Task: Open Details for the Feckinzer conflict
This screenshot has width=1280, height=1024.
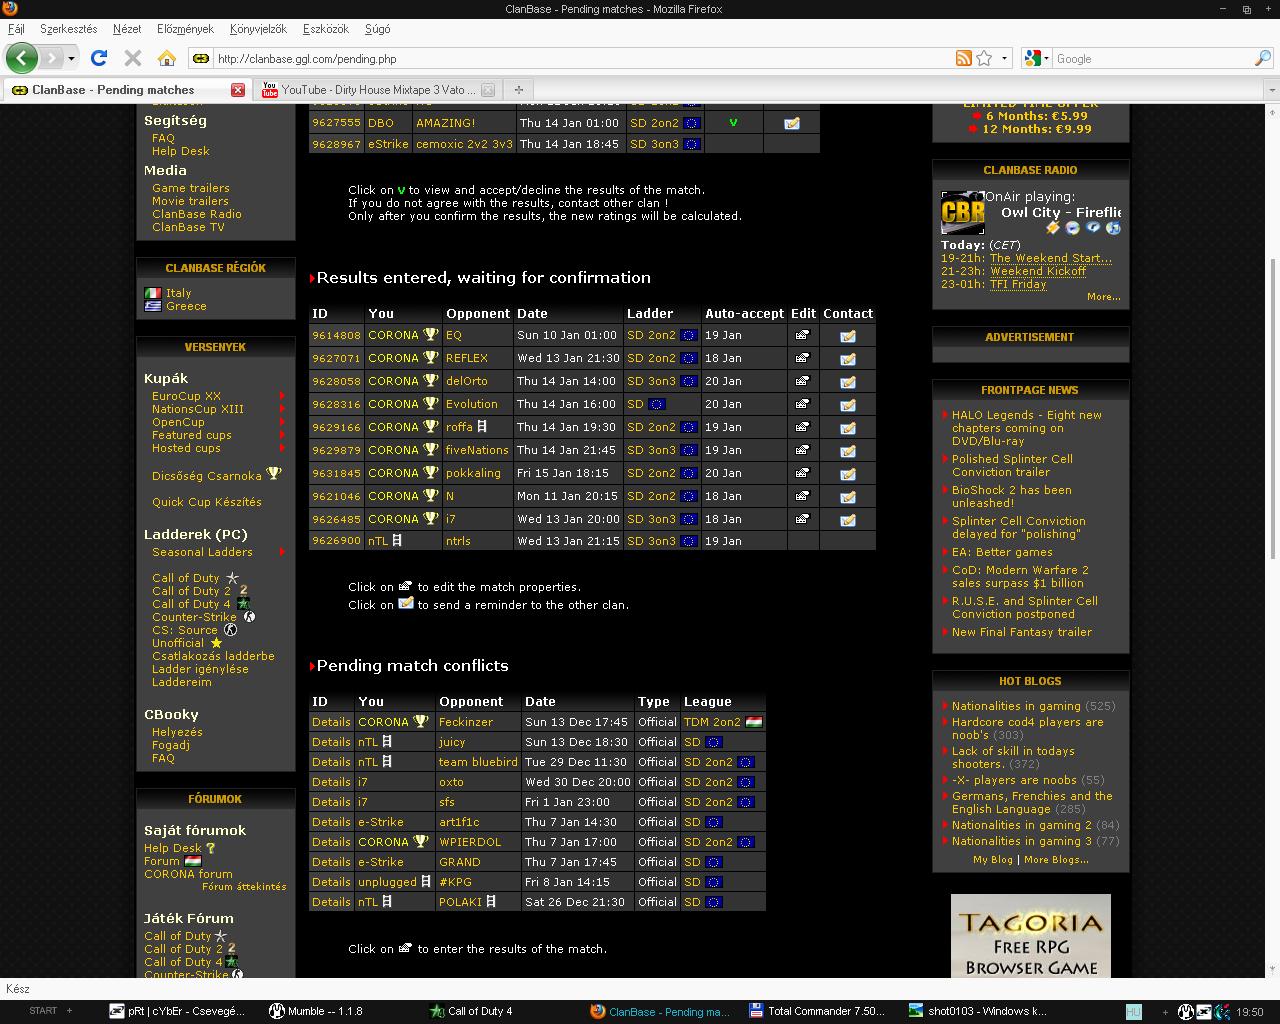Action: [x=331, y=722]
